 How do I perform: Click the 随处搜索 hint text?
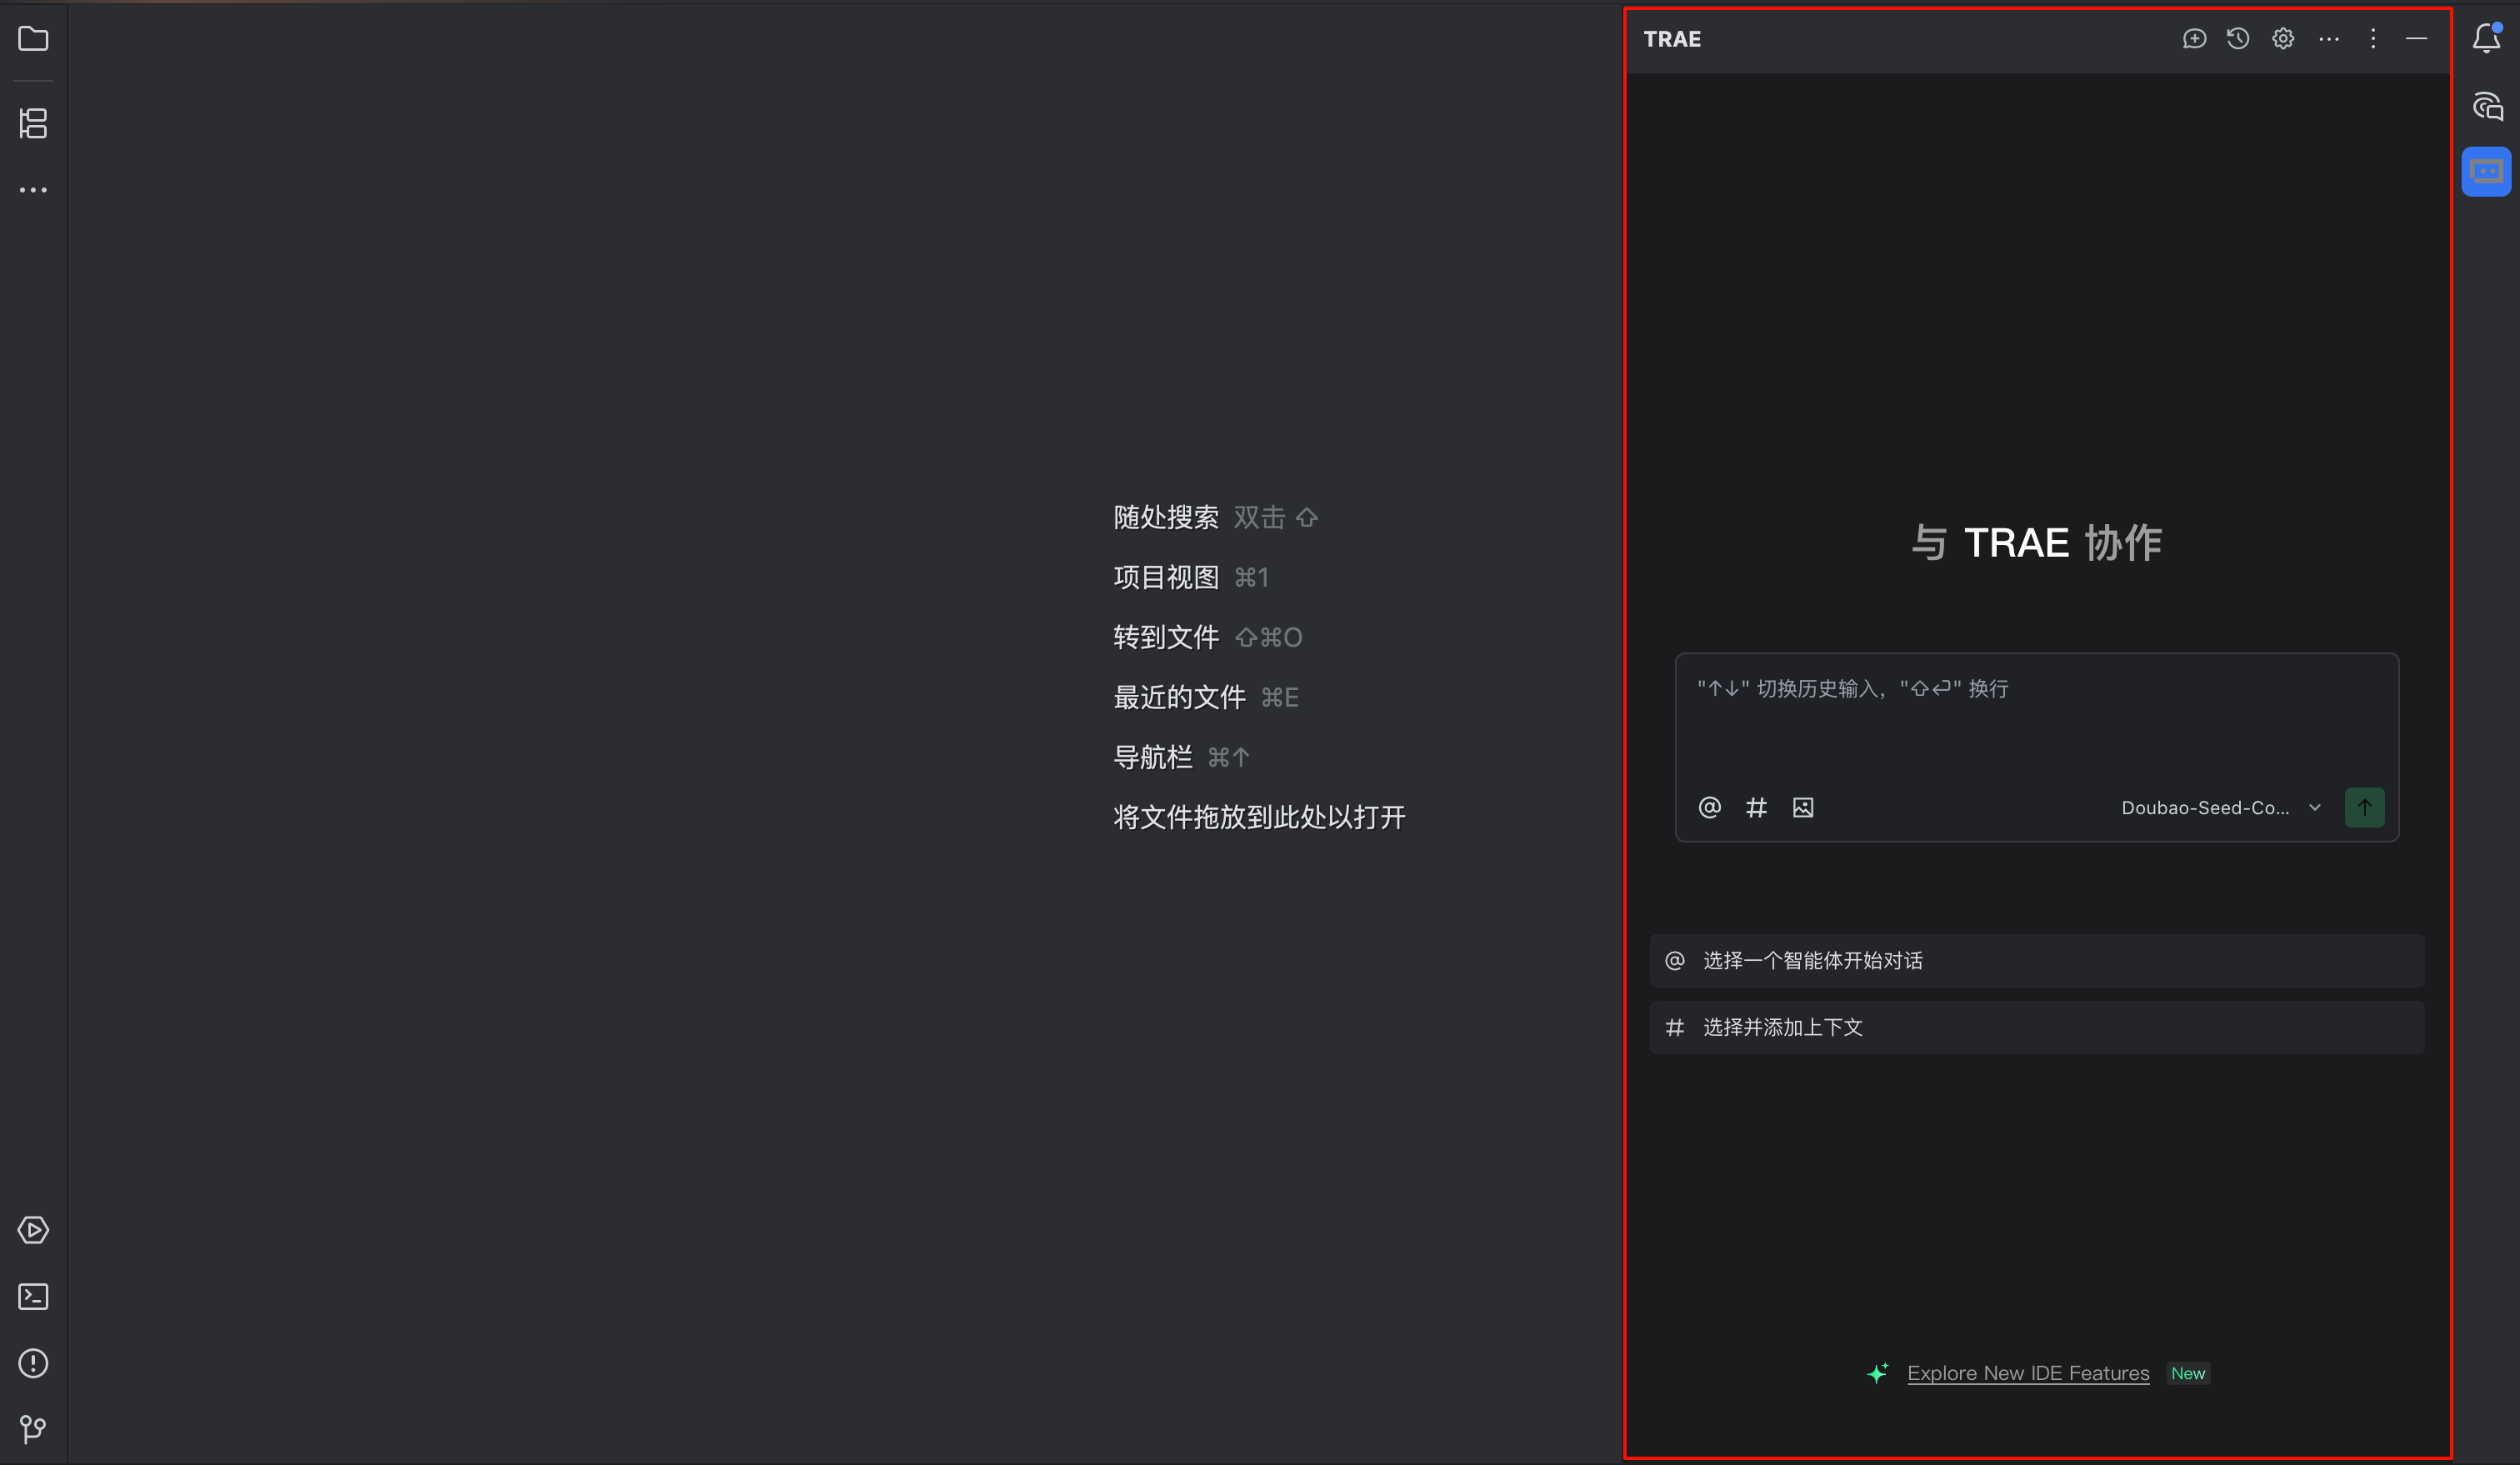1166,517
